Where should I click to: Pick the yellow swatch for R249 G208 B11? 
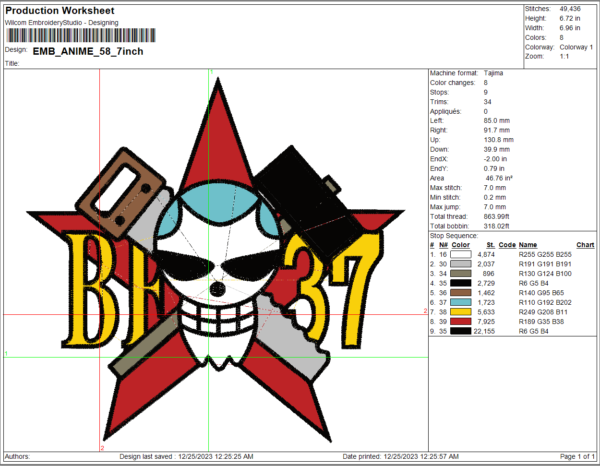coord(460,312)
